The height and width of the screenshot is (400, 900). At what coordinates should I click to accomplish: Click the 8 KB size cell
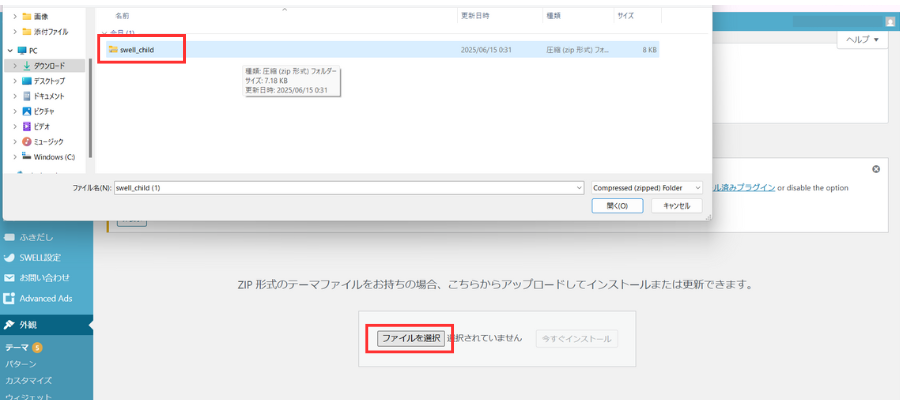click(650, 50)
